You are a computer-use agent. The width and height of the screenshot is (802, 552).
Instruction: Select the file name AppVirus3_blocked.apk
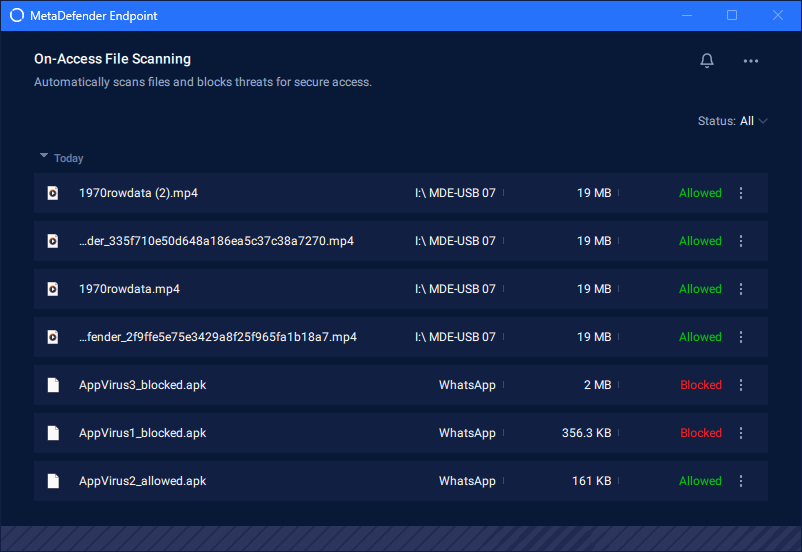coord(142,385)
